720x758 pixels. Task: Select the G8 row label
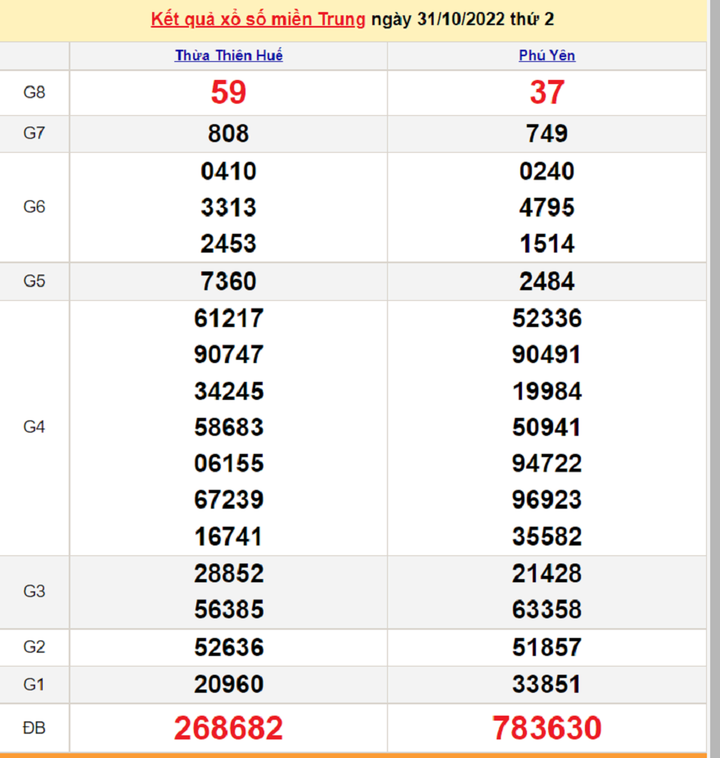coord(34,93)
